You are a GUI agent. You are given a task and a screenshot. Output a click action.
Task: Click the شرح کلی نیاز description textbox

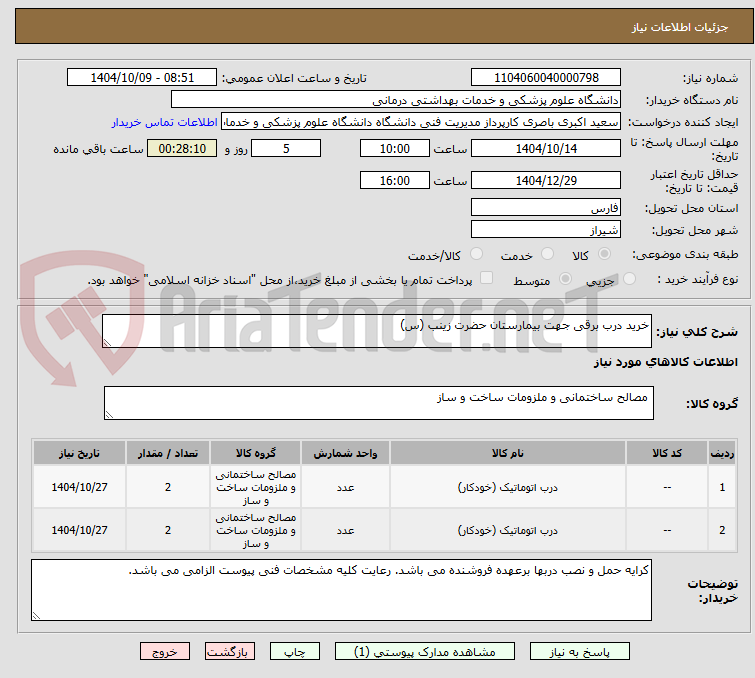[x=377, y=331]
